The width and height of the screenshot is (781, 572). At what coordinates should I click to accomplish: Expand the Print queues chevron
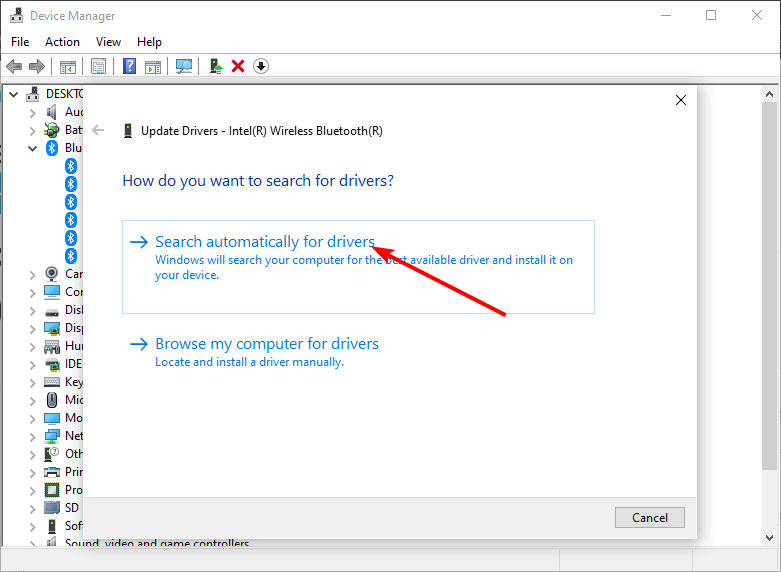click(x=33, y=472)
